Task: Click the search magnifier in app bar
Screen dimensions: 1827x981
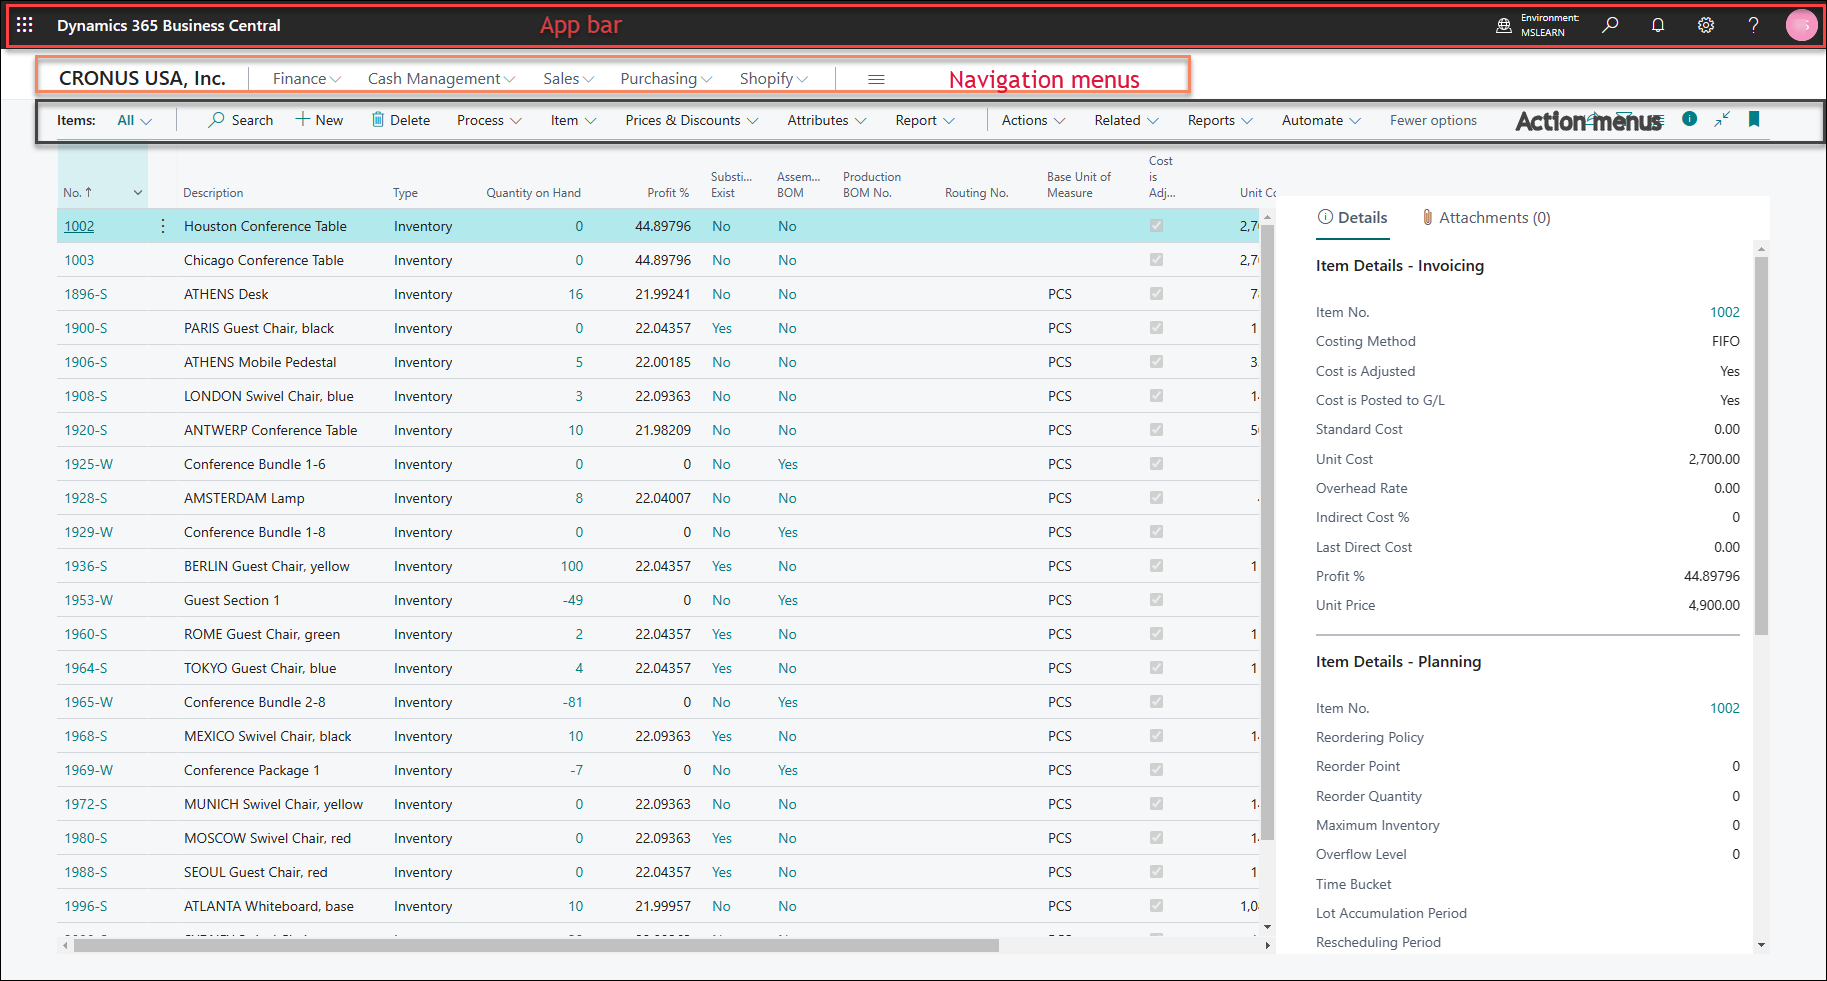Action: click(1610, 25)
